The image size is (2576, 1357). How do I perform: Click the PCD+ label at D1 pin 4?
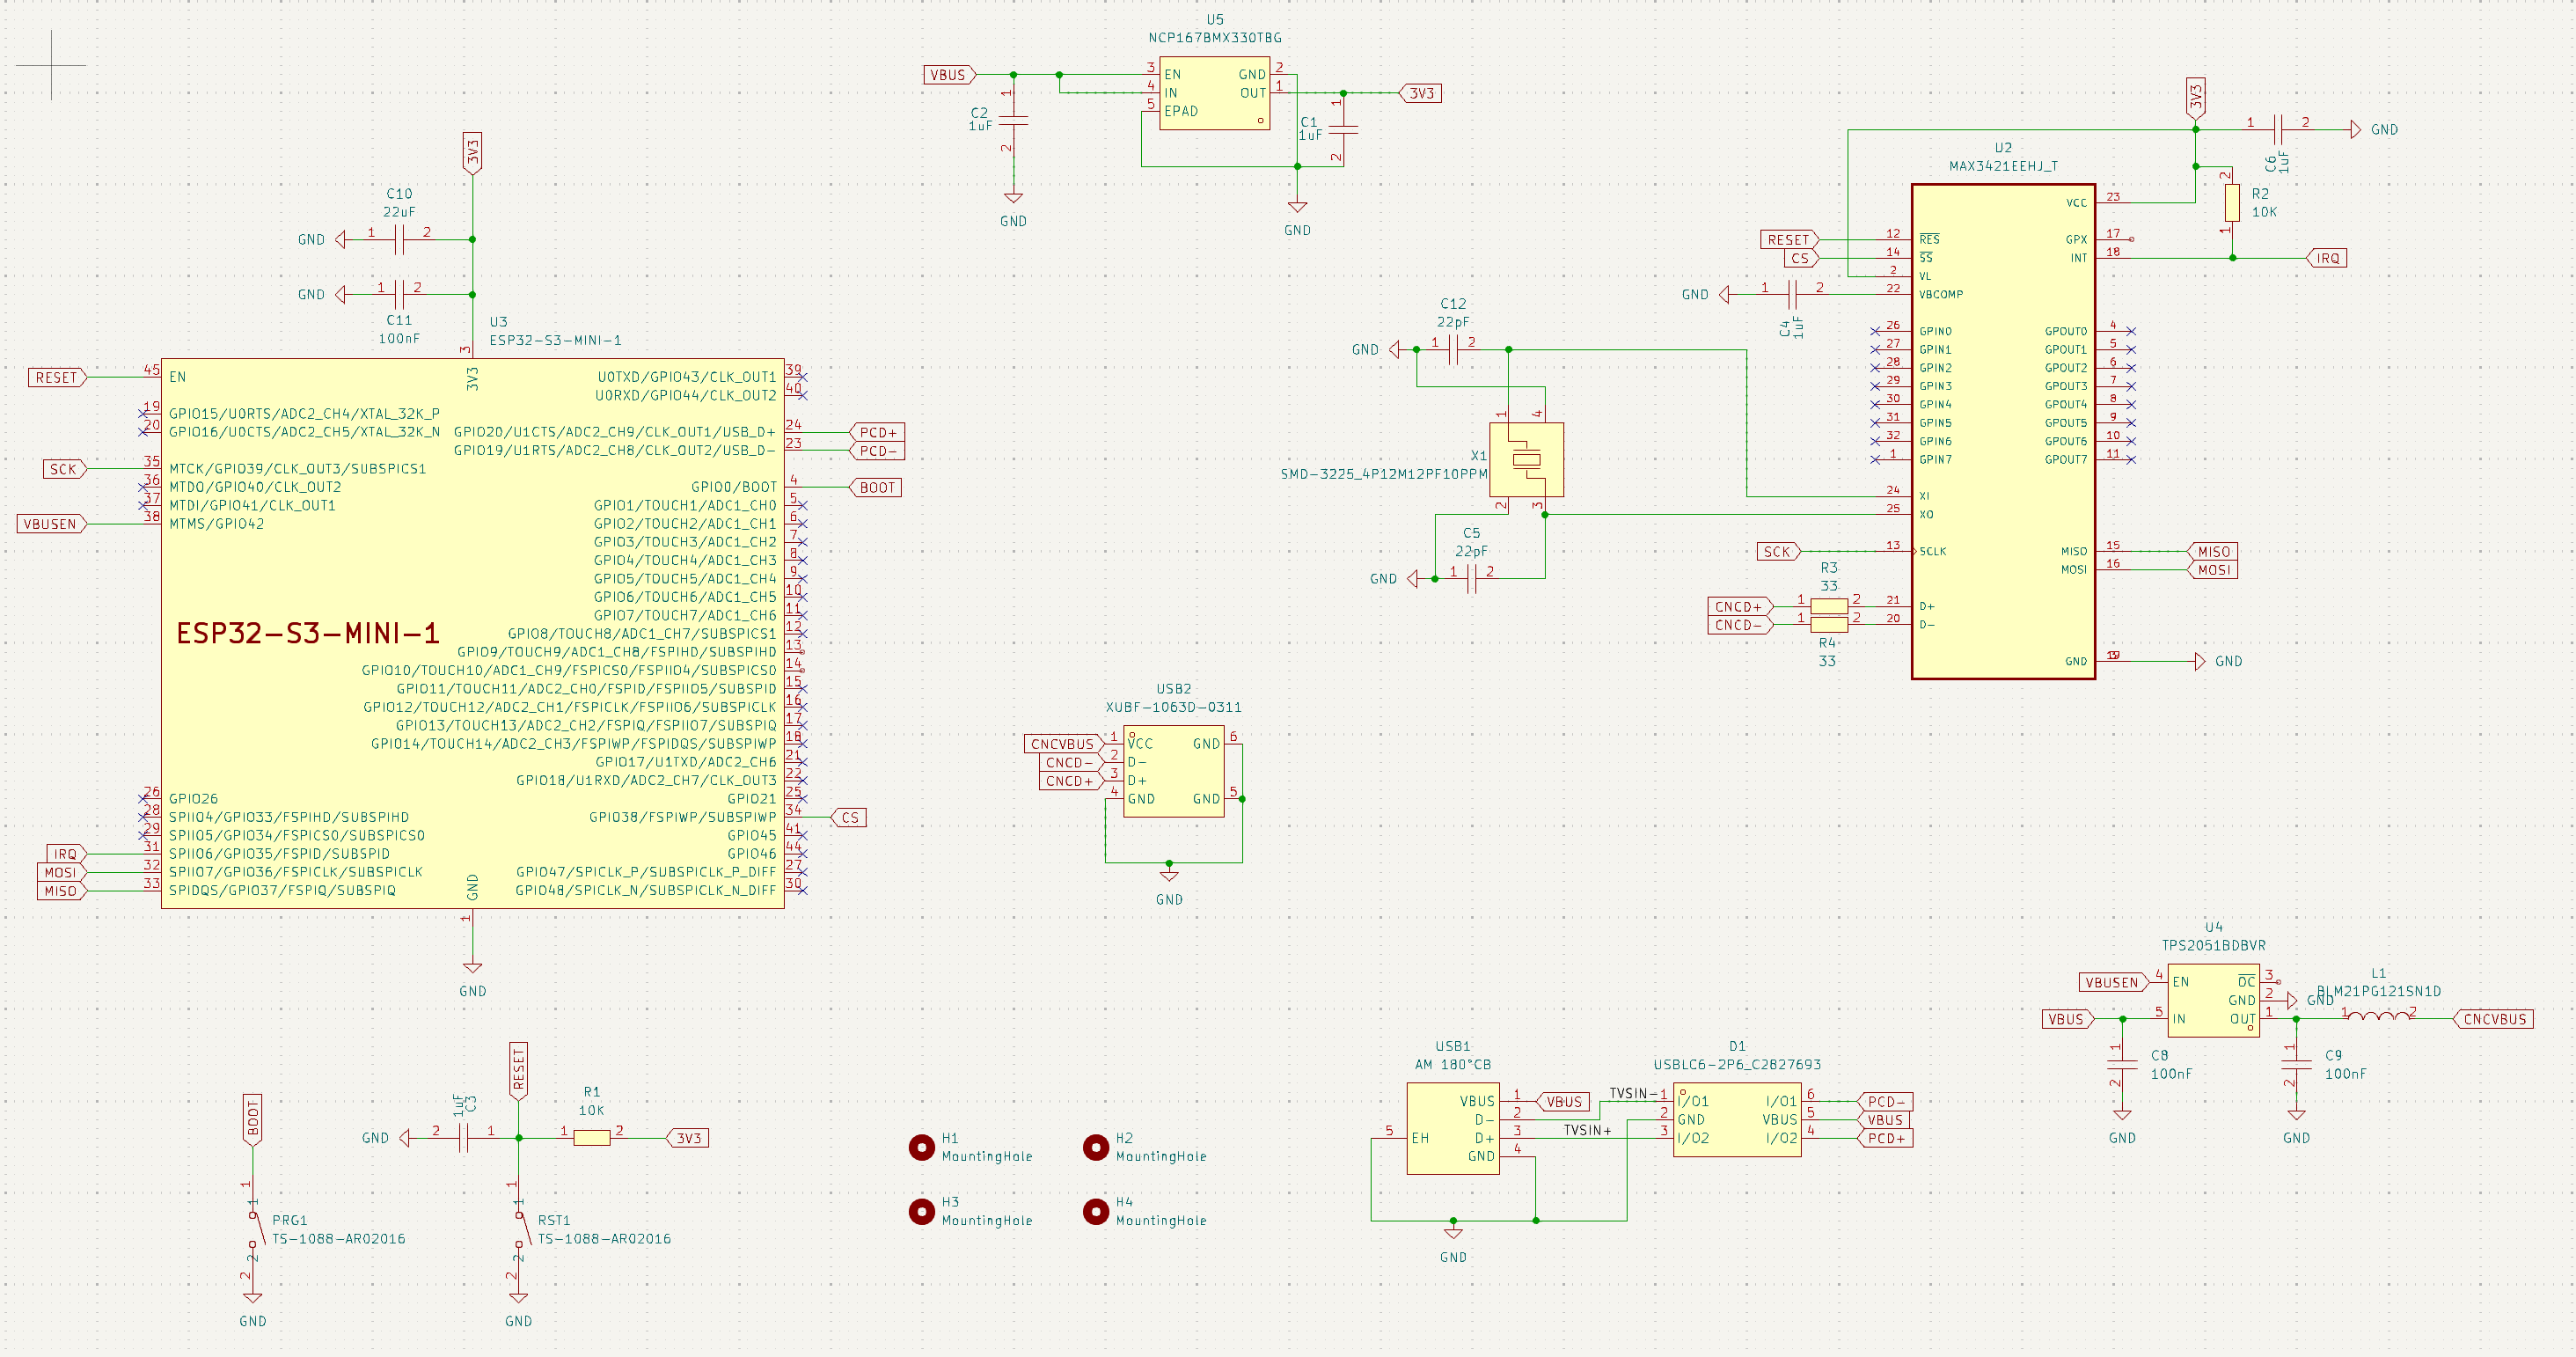click(x=1885, y=1138)
